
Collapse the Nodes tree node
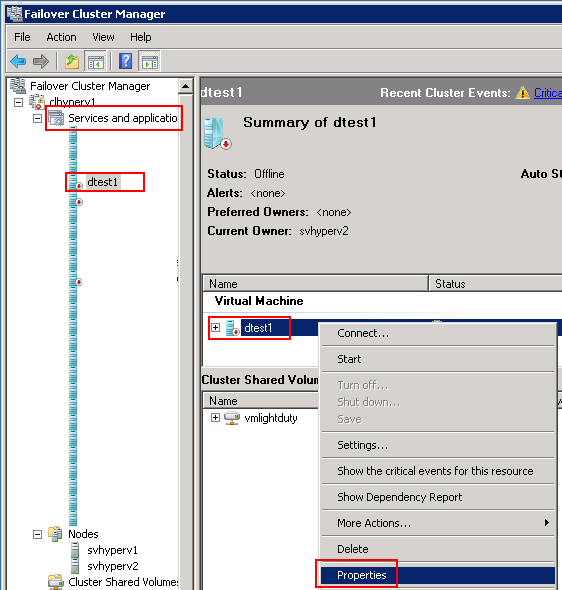(37, 534)
